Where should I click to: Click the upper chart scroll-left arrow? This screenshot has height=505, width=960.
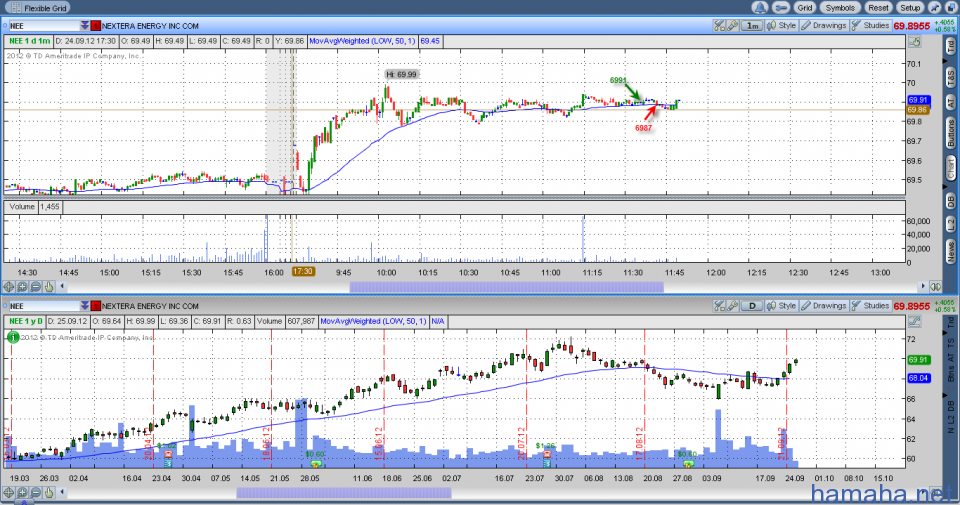click(x=62, y=286)
